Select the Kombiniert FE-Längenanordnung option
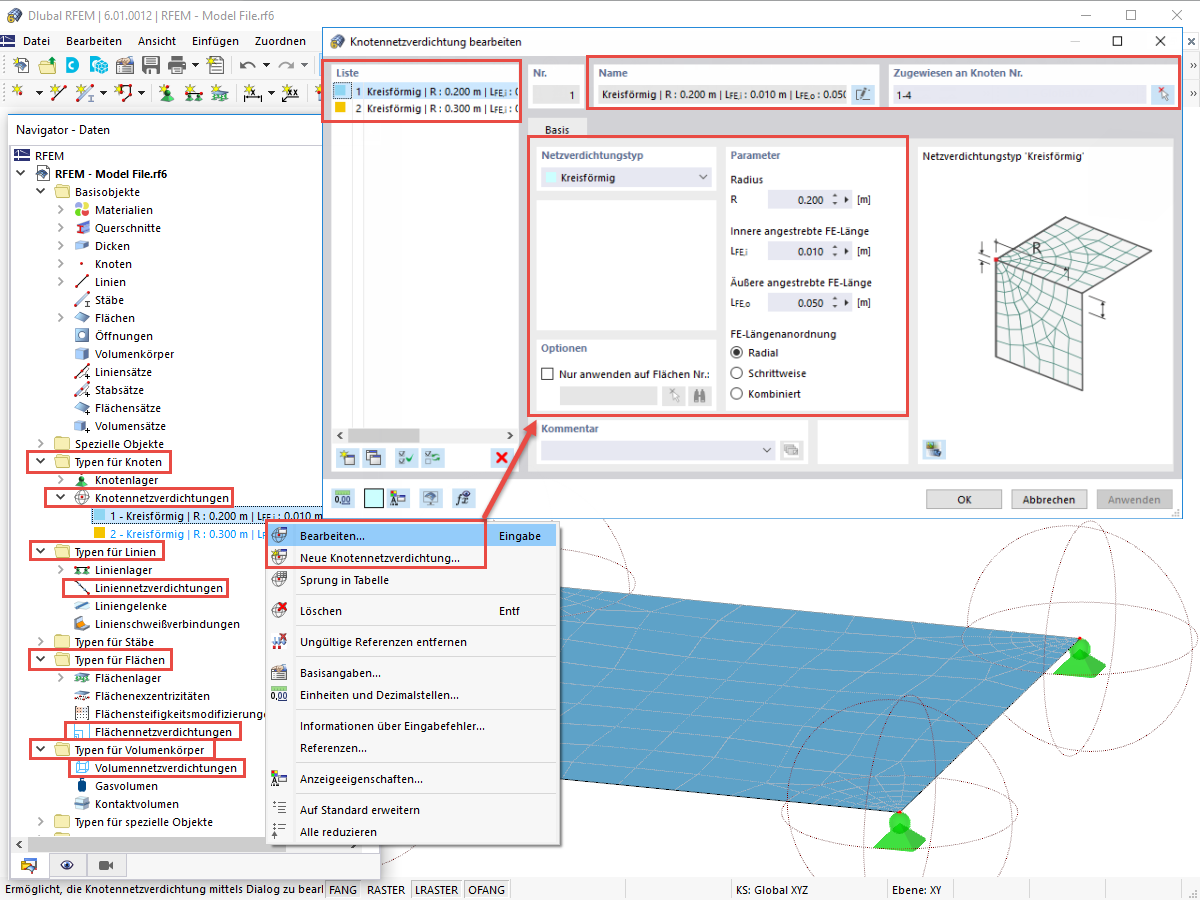Viewport: 1200px width, 900px height. 737,396
